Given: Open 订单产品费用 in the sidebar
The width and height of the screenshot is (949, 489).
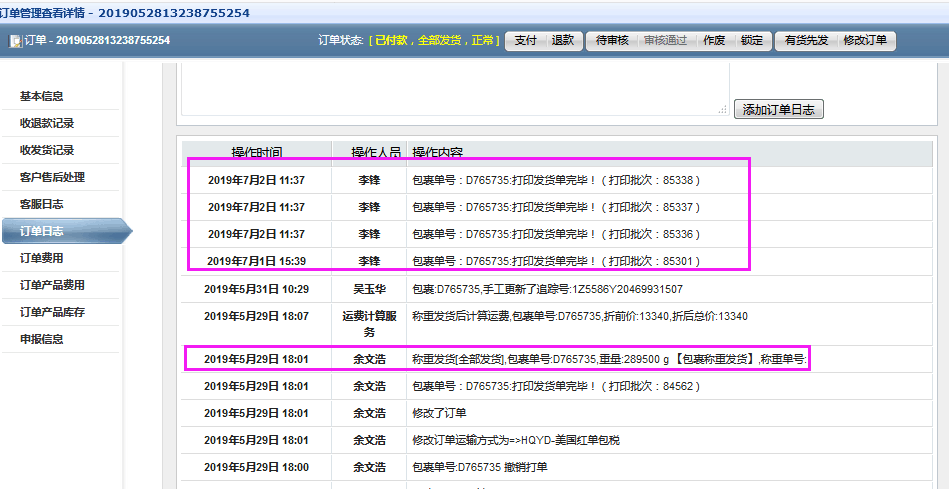Looking at the screenshot, I should (52, 285).
